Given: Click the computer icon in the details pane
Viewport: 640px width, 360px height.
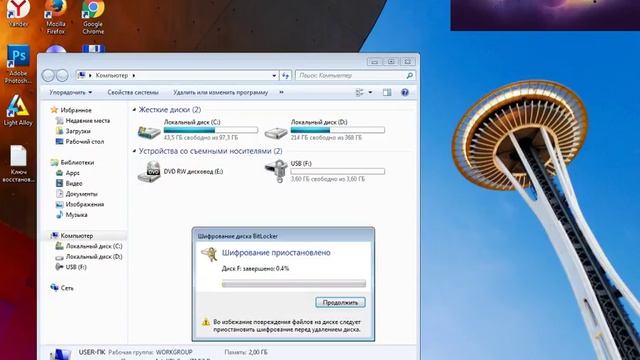Looking at the screenshot, I should pyautogui.click(x=60, y=353).
